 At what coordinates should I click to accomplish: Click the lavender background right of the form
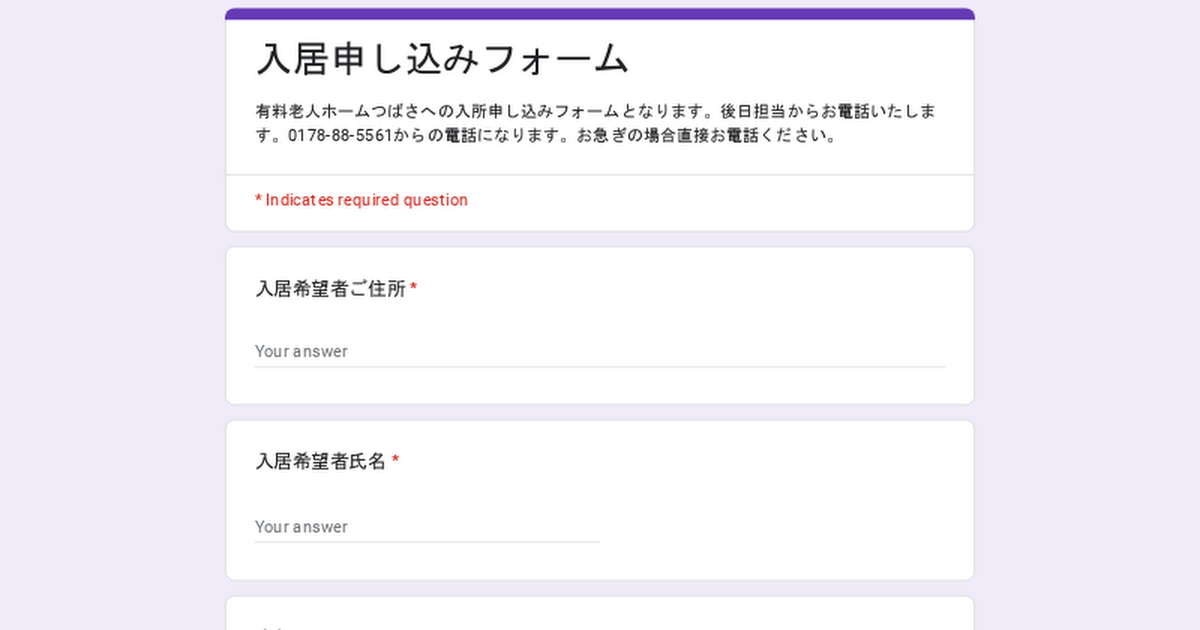(1087, 315)
